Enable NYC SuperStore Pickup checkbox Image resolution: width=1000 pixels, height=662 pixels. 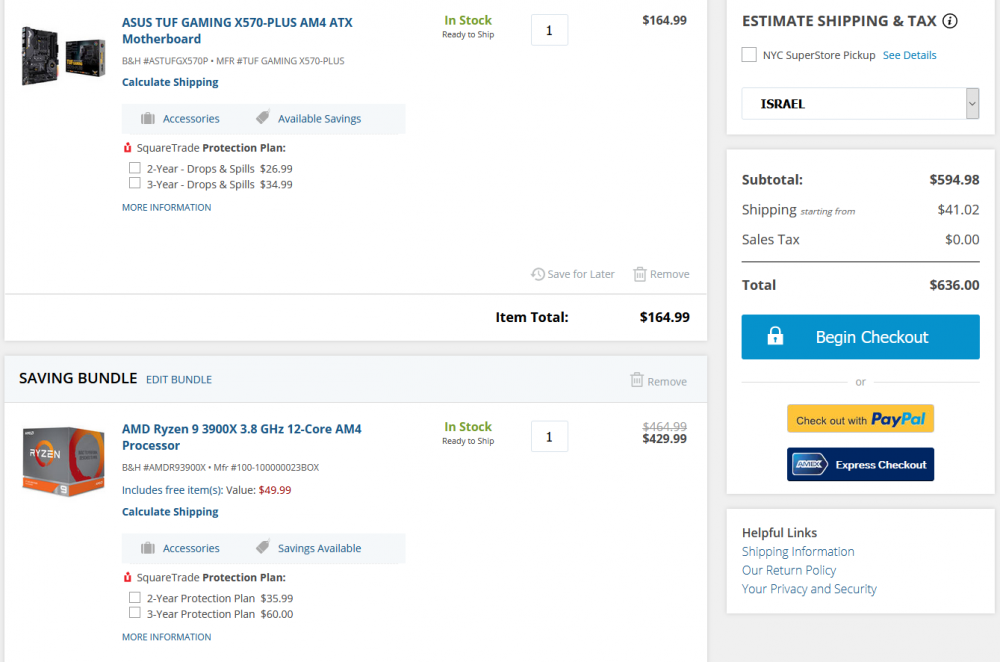coord(749,55)
